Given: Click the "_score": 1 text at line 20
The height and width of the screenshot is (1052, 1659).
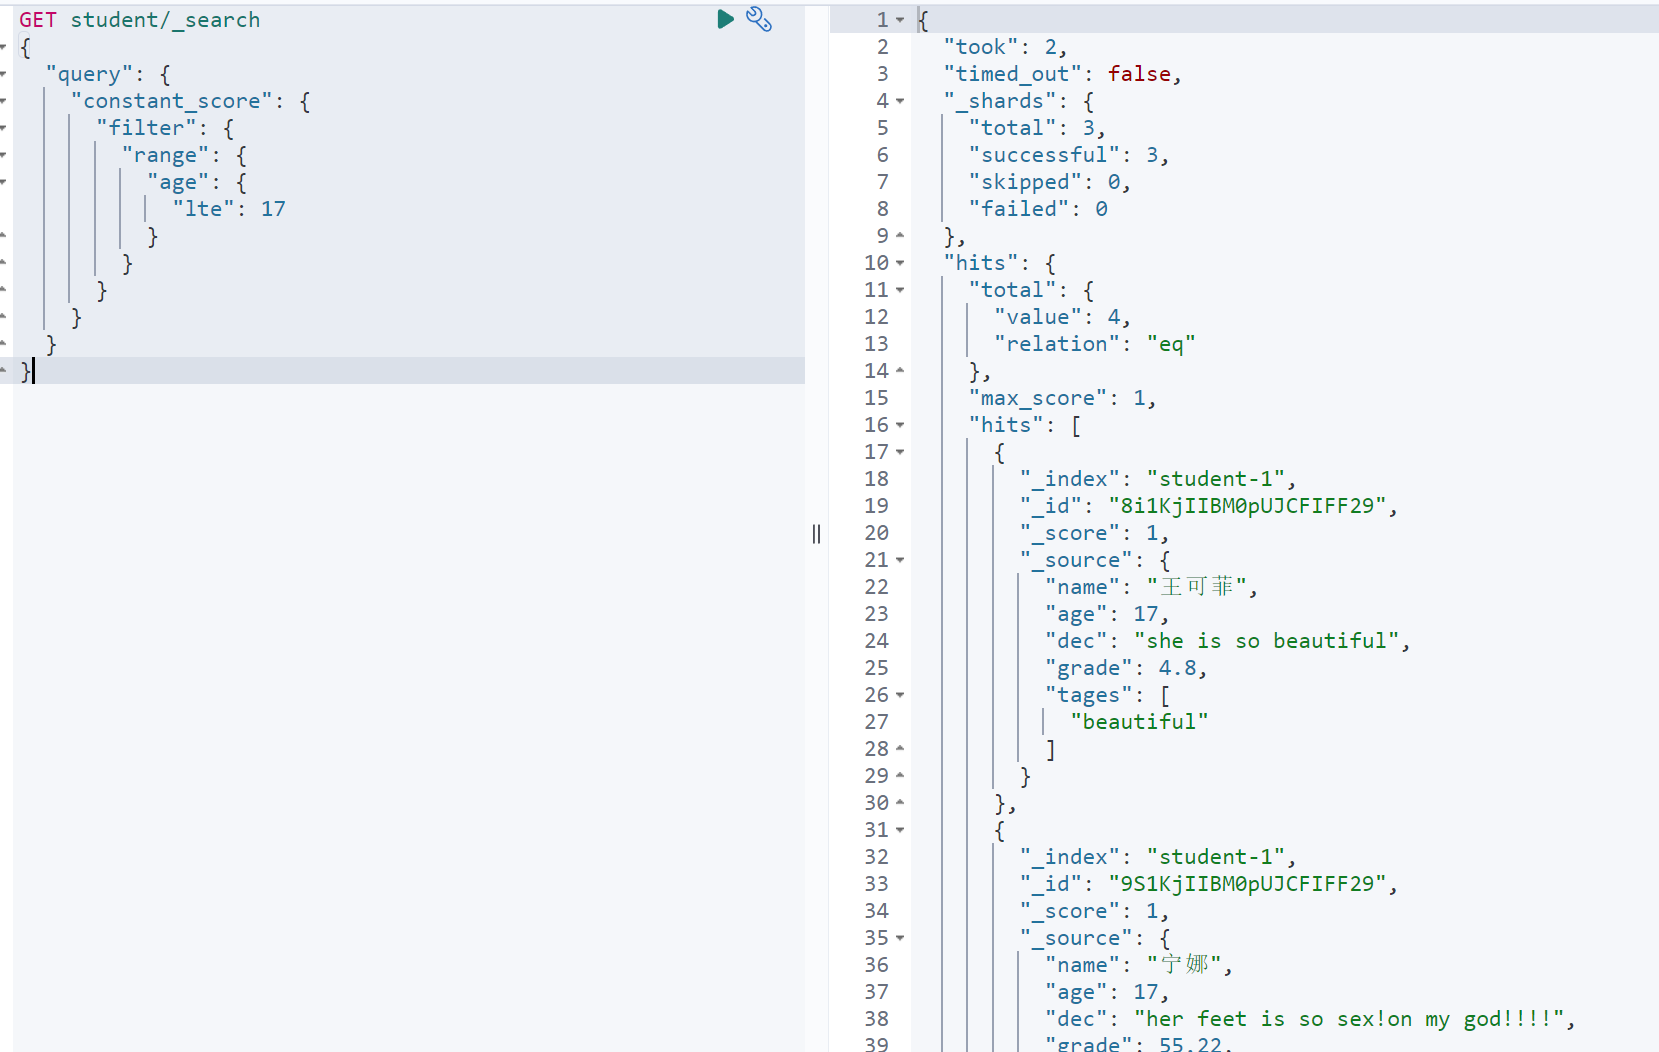Looking at the screenshot, I should (x=1094, y=533).
